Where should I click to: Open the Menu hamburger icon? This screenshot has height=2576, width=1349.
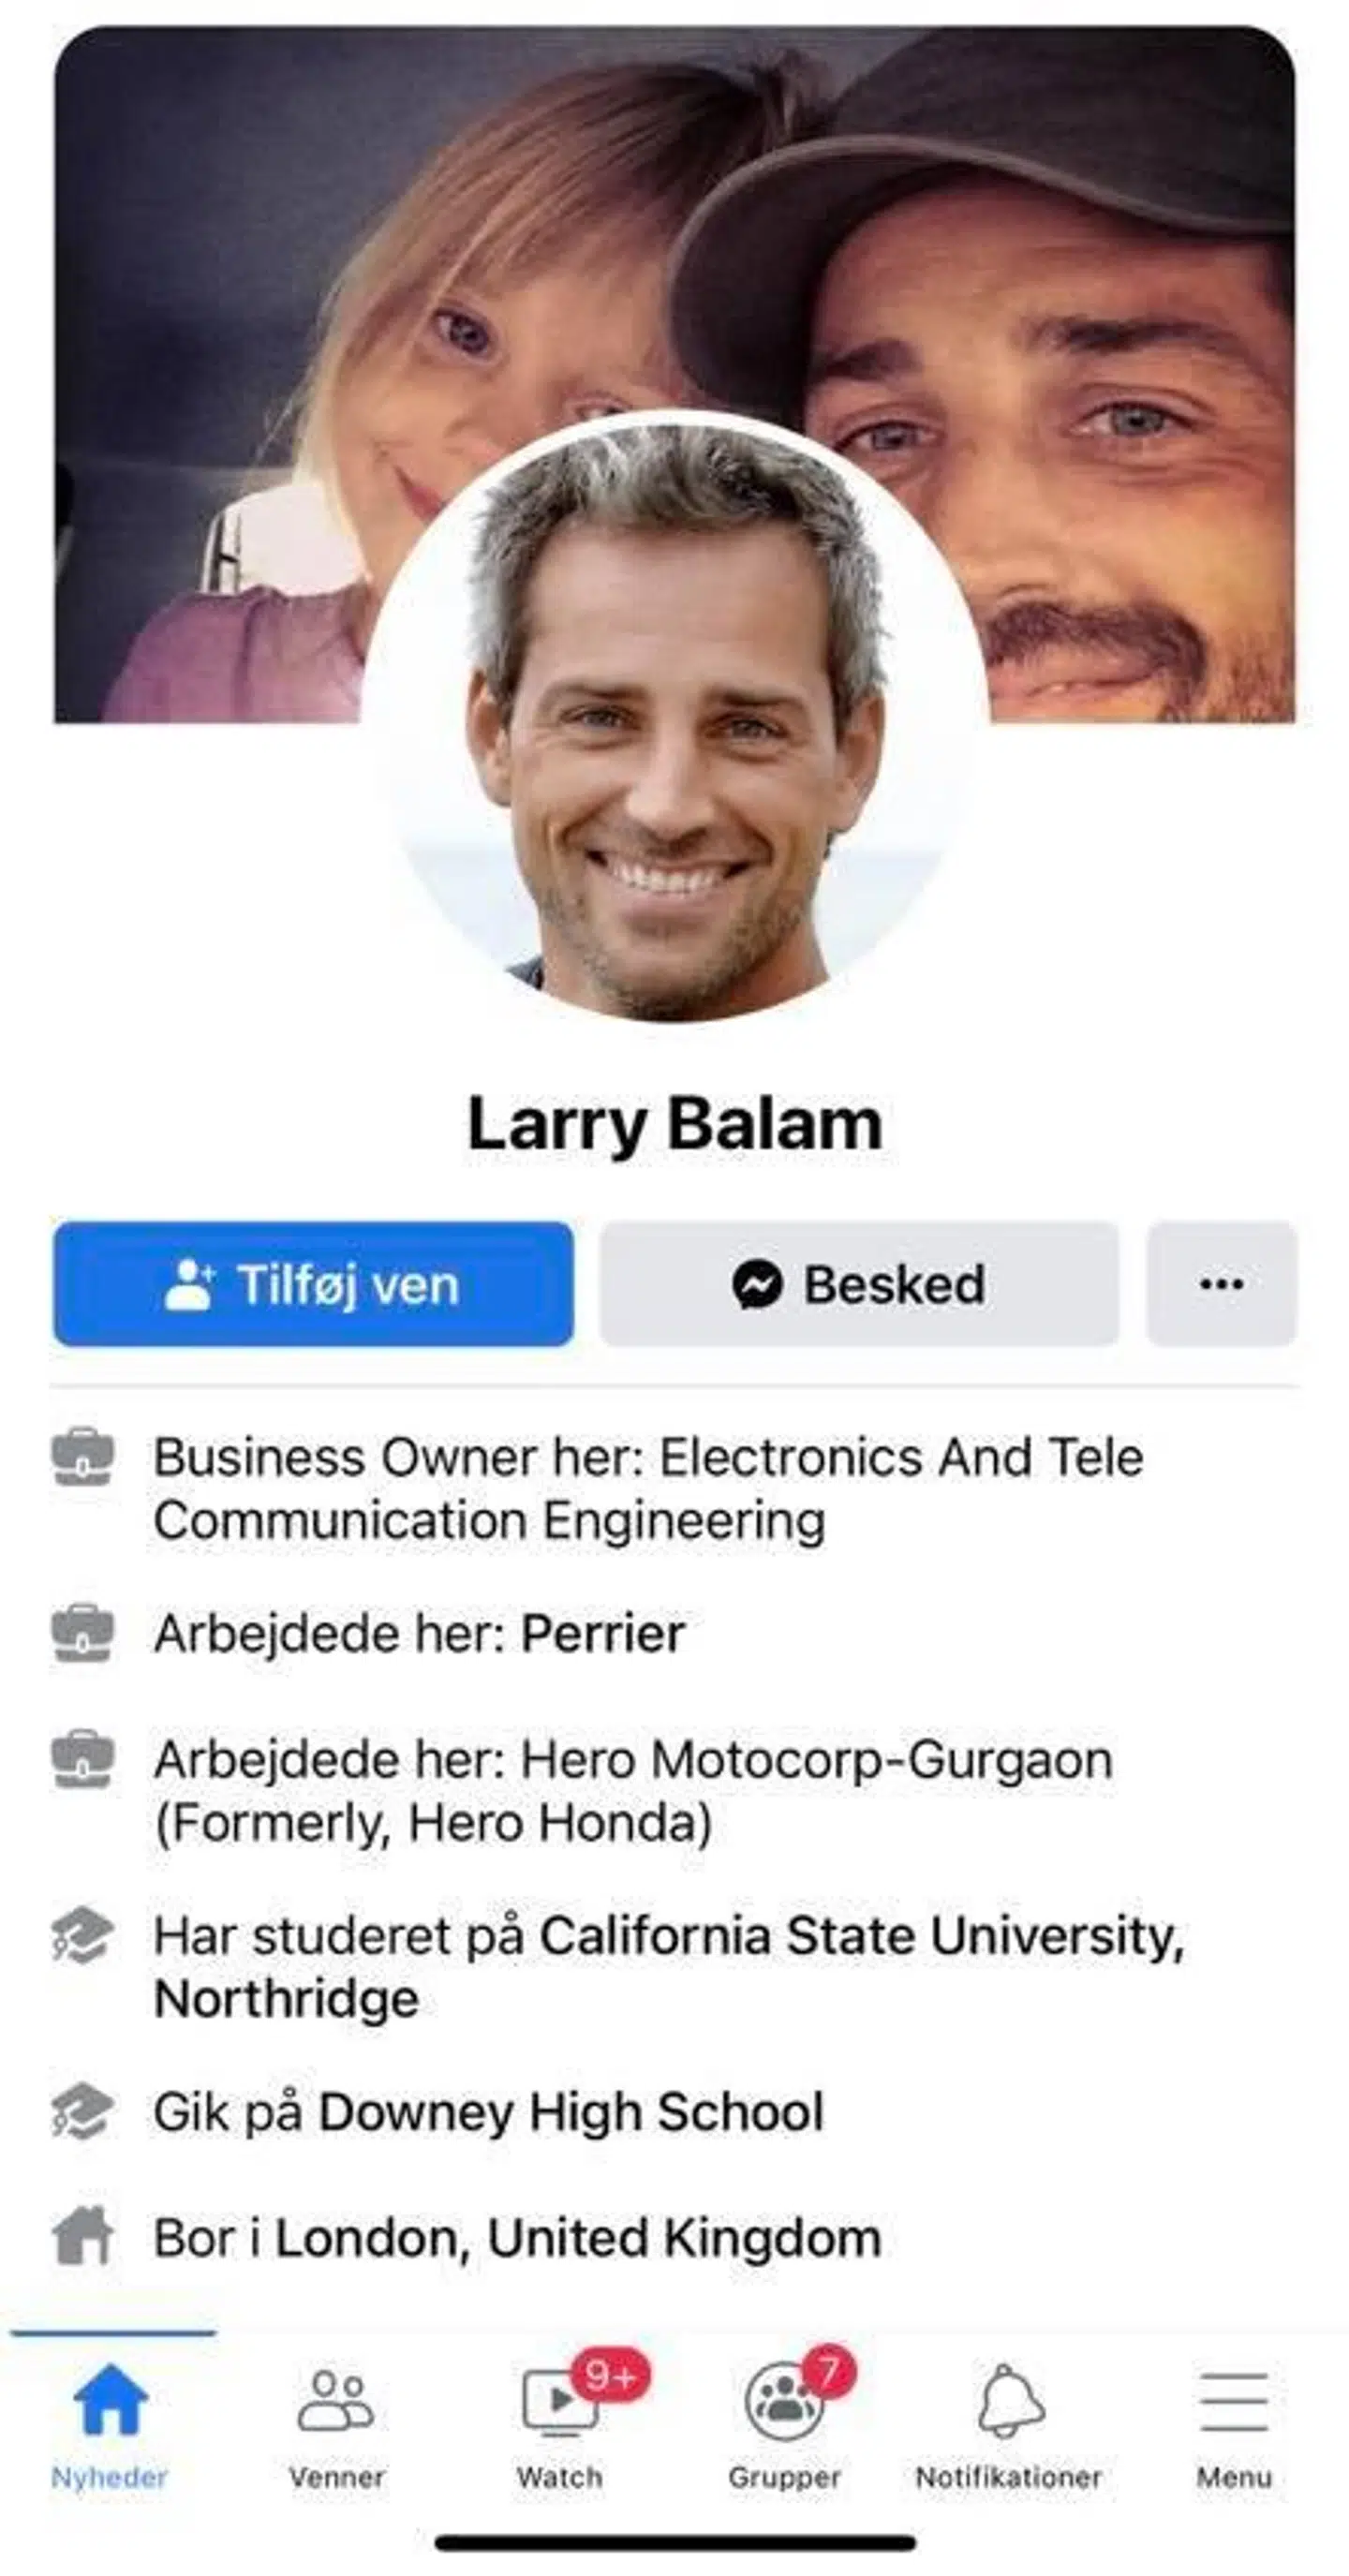(1234, 2401)
